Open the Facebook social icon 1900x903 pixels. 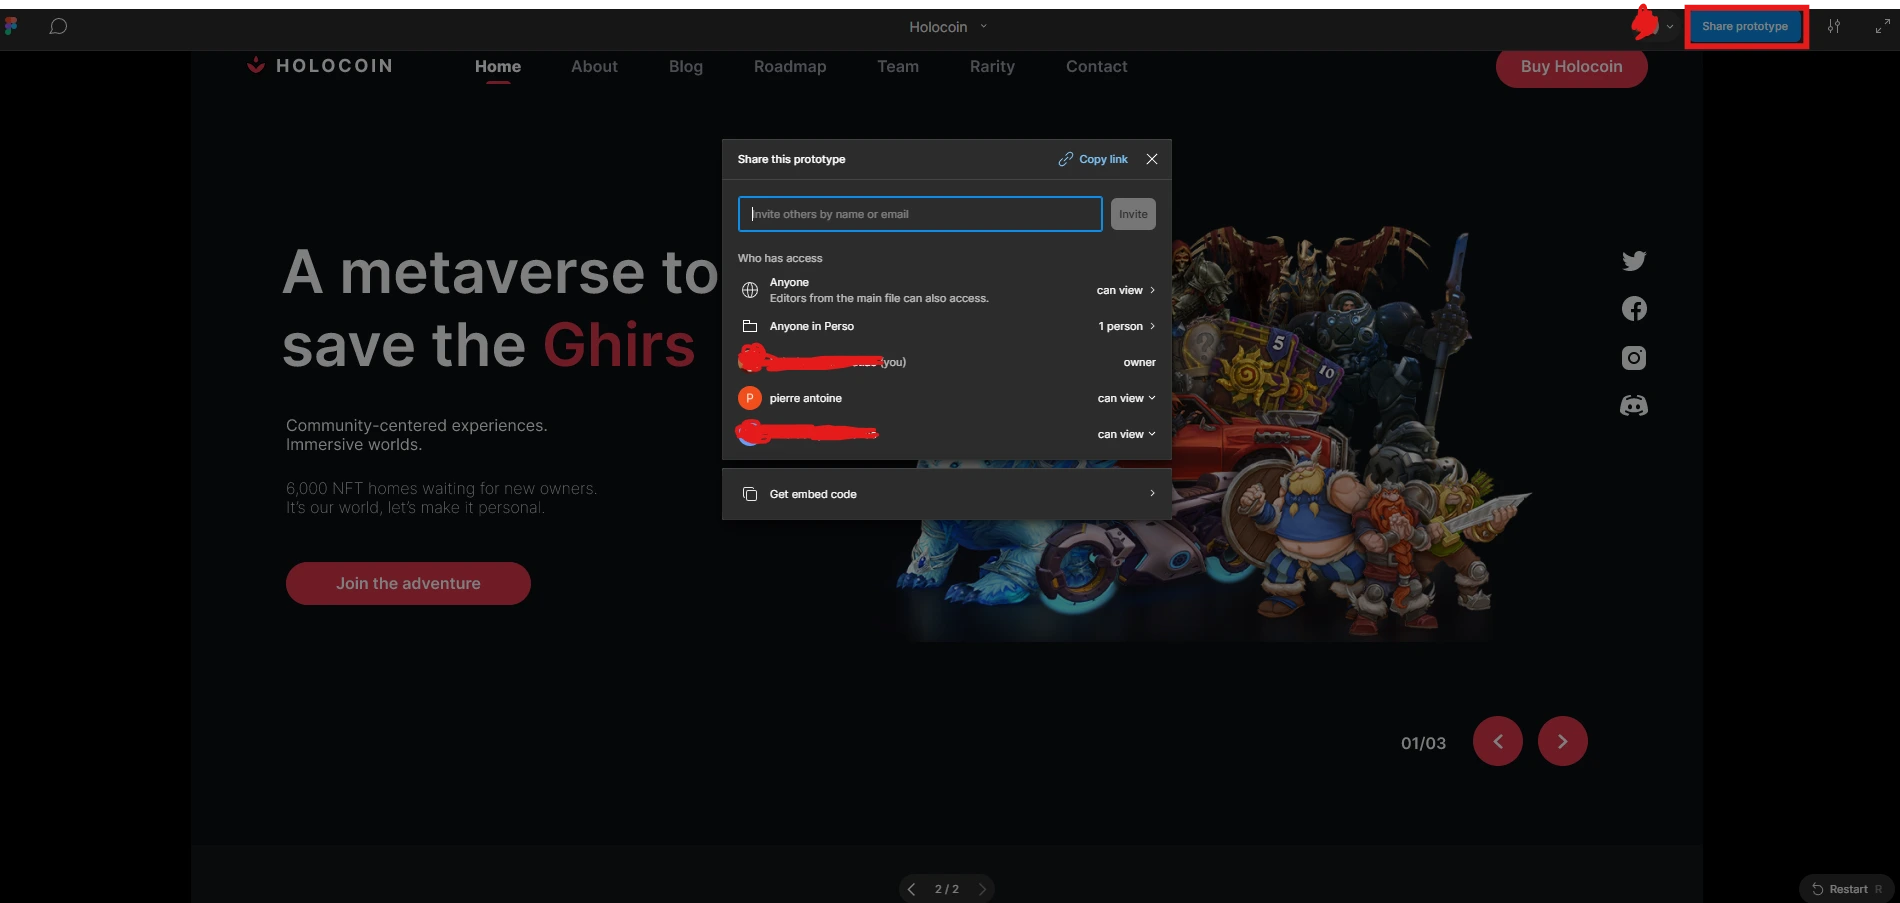pos(1634,309)
